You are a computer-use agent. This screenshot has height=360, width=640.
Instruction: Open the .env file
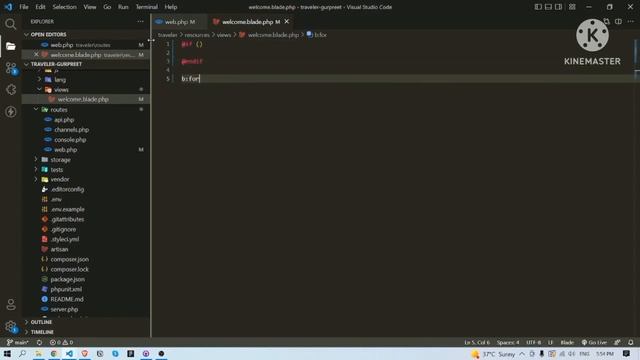click(56, 199)
